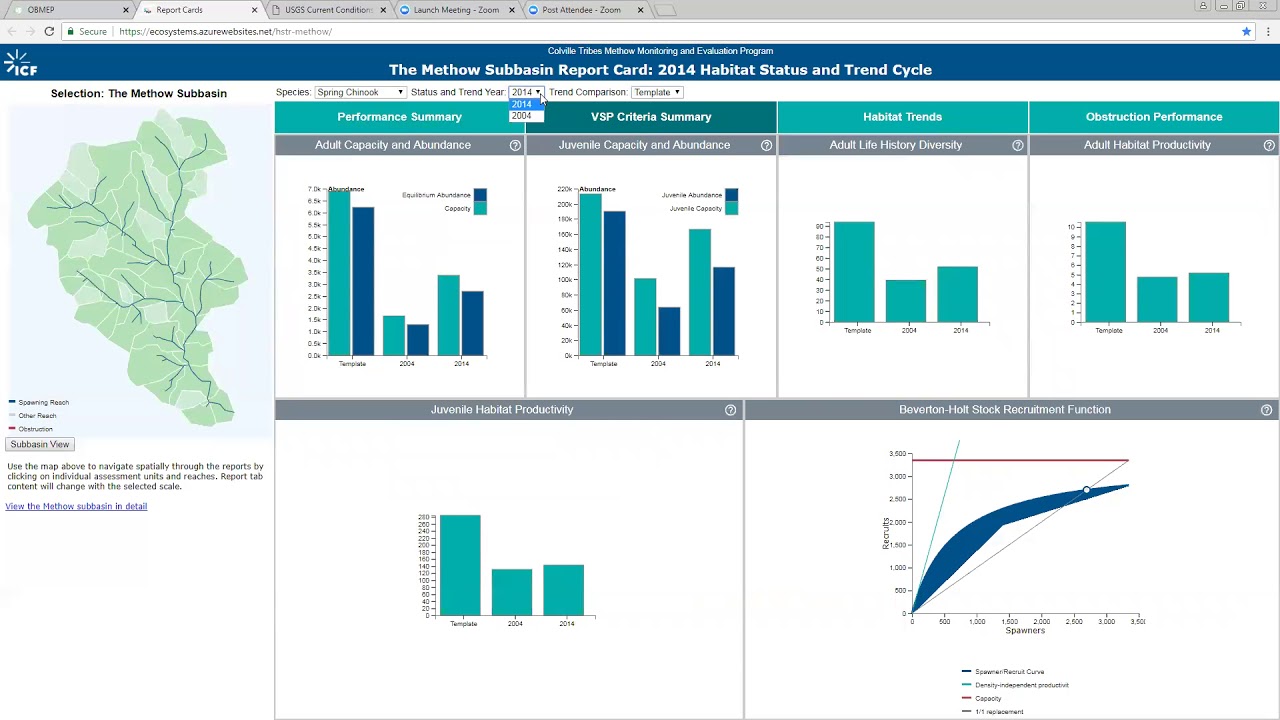This screenshot has width=1280, height=720.
Task: Click the 2004 bar in Juvenile Habitat Productivity
Action: tap(512, 592)
